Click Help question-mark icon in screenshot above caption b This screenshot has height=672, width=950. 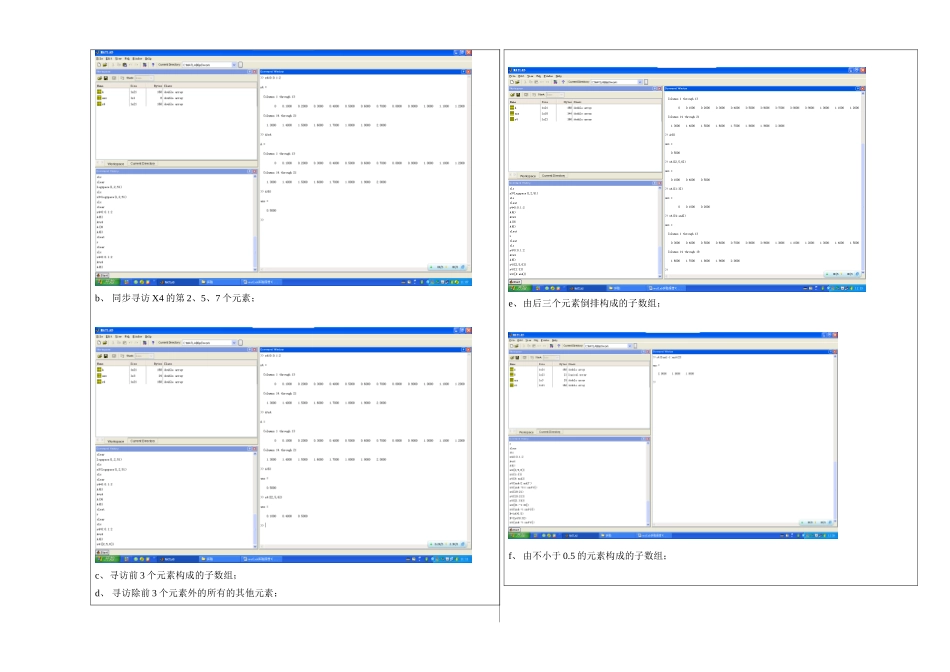click(x=153, y=65)
